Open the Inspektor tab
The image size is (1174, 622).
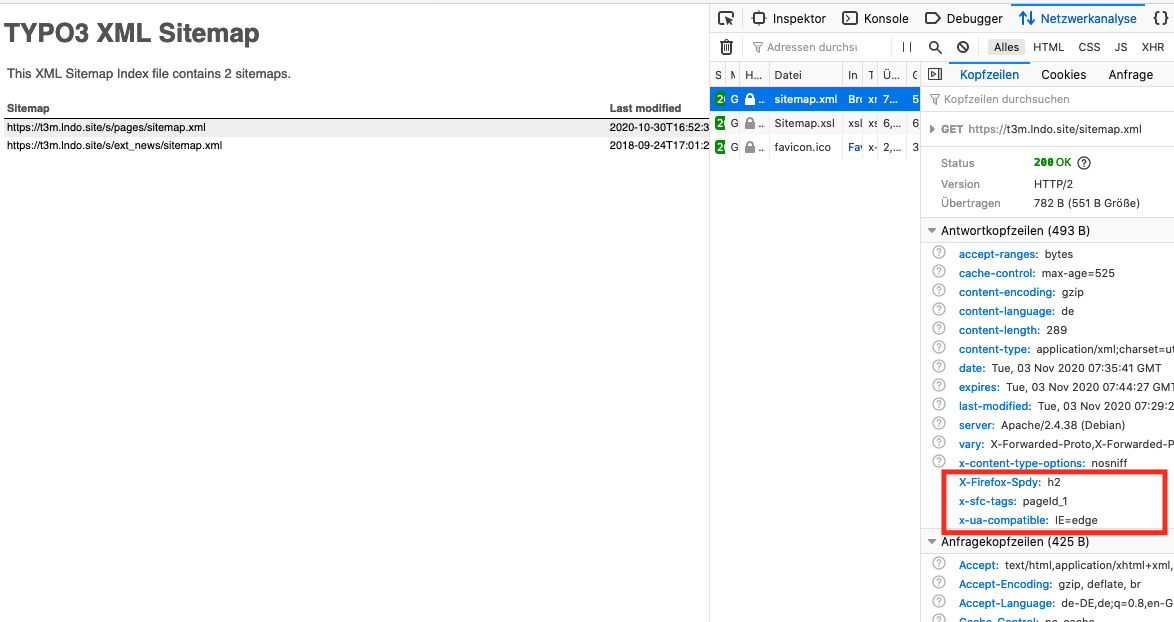pyautogui.click(x=789, y=19)
